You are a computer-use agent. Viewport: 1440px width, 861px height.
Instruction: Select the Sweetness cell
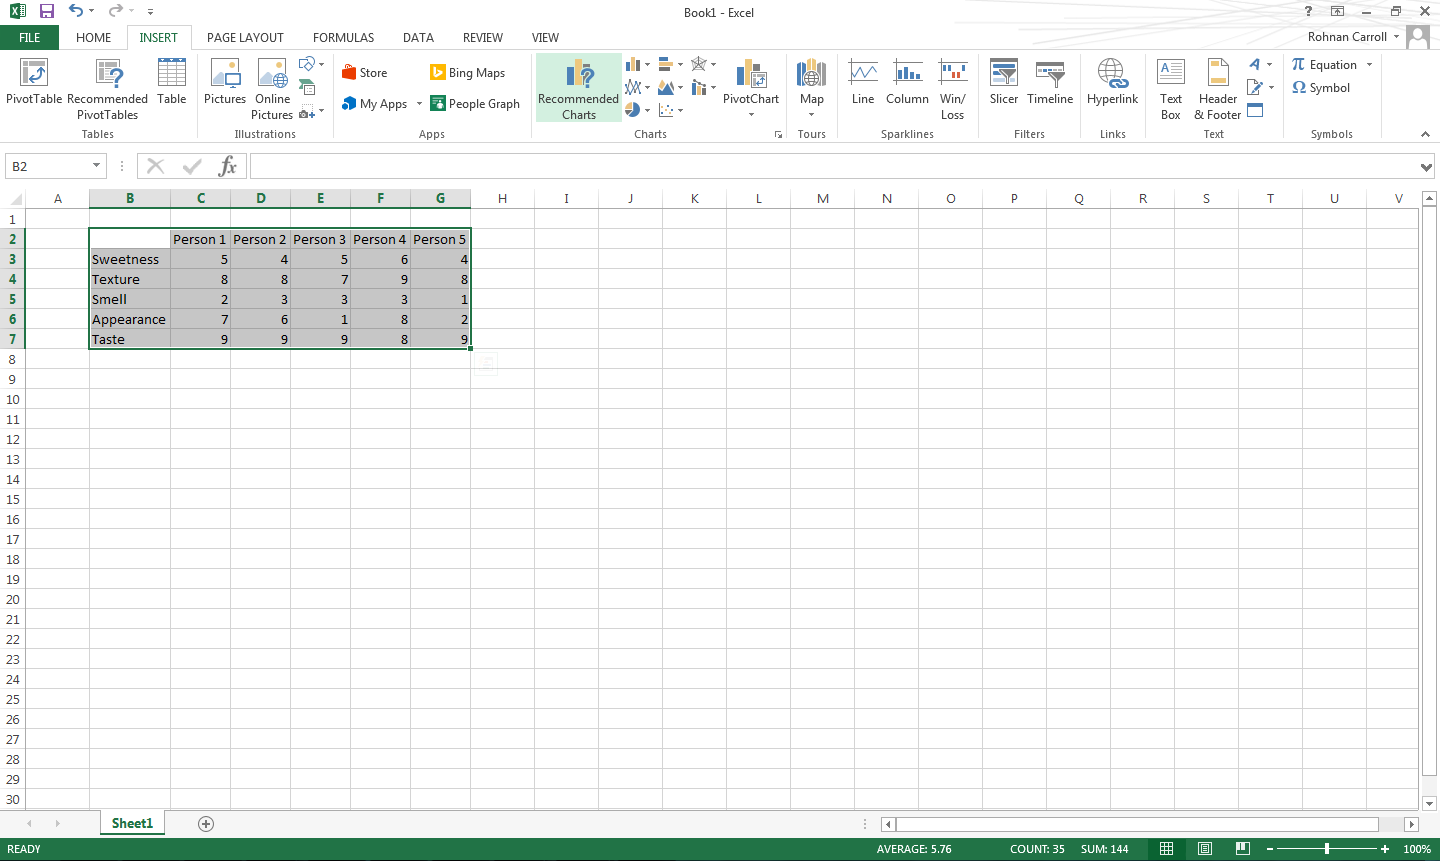[130, 259]
